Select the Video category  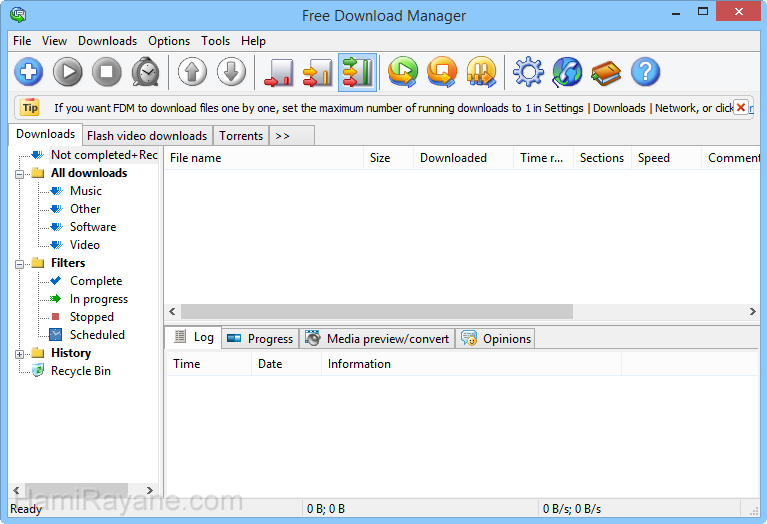coord(85,245)
